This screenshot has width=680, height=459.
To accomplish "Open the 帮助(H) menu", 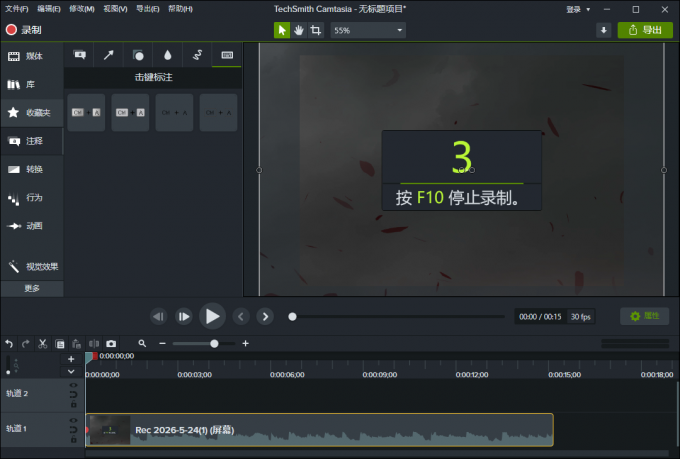I will pyautogui.click(x=180, y=9).
